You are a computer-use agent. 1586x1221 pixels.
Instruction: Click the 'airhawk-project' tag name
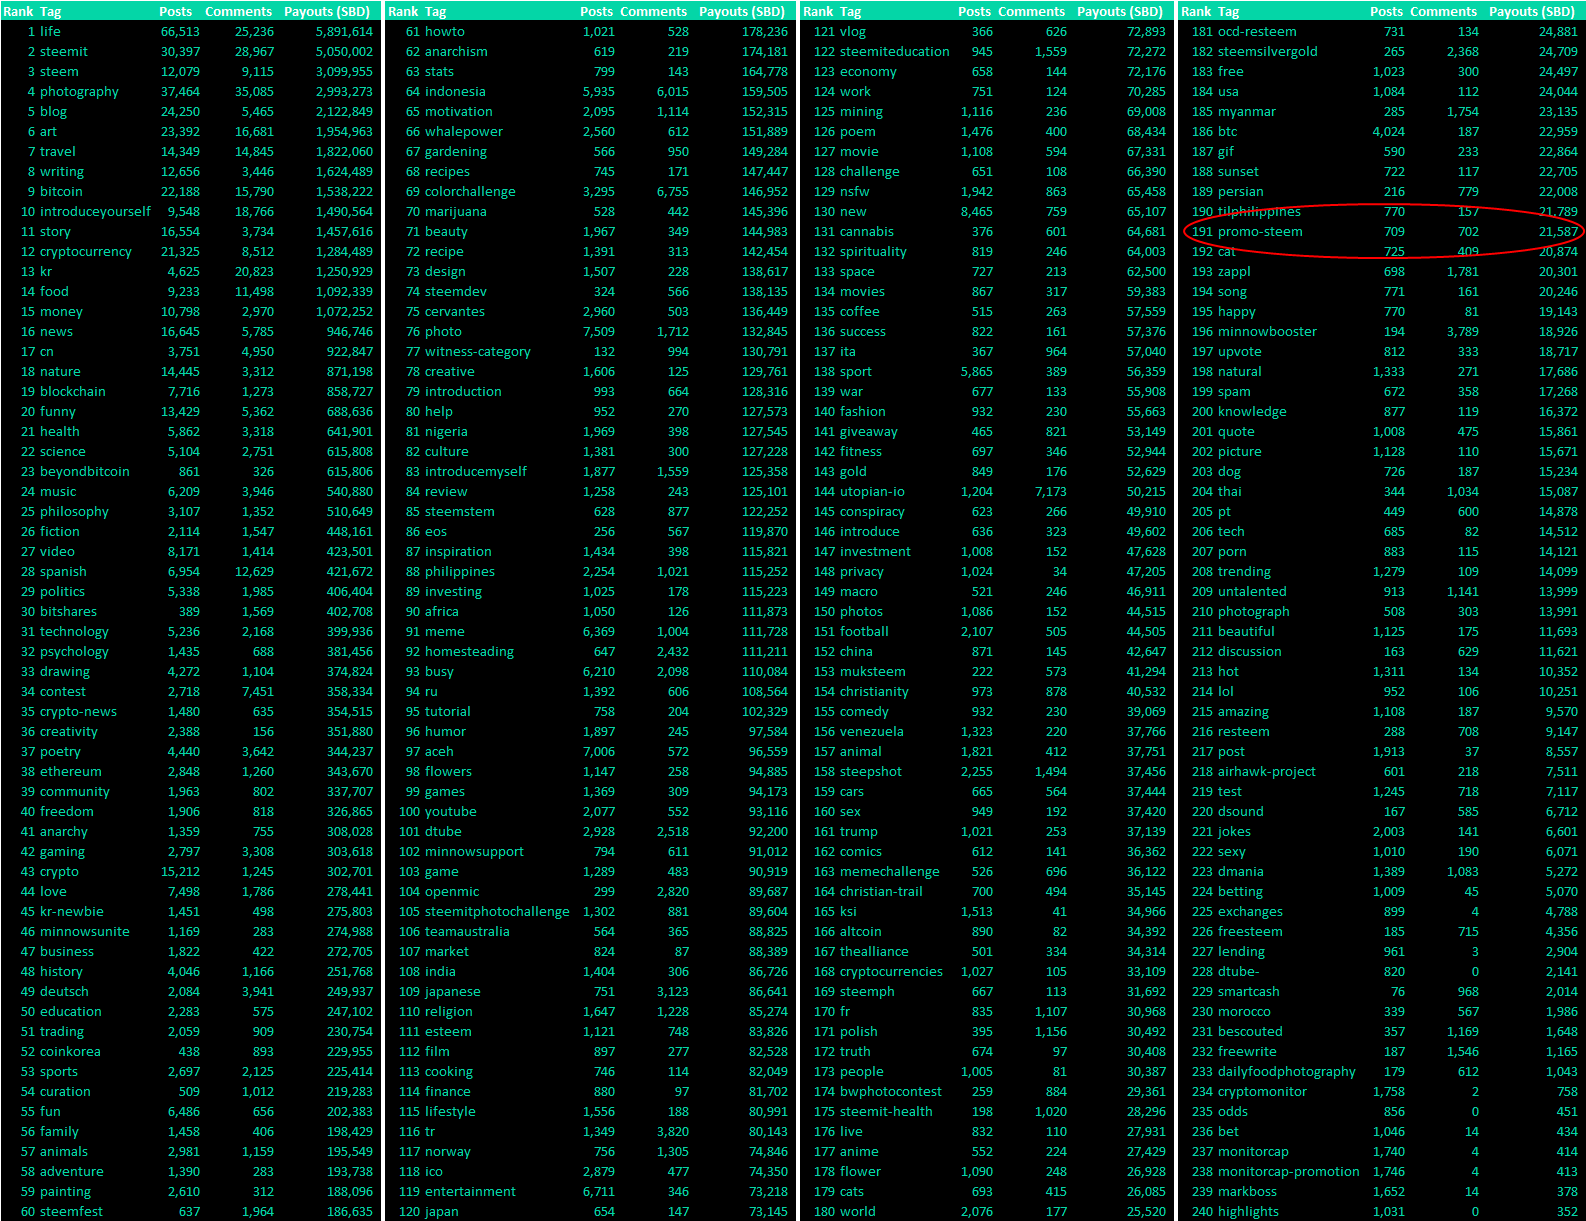1267,771
